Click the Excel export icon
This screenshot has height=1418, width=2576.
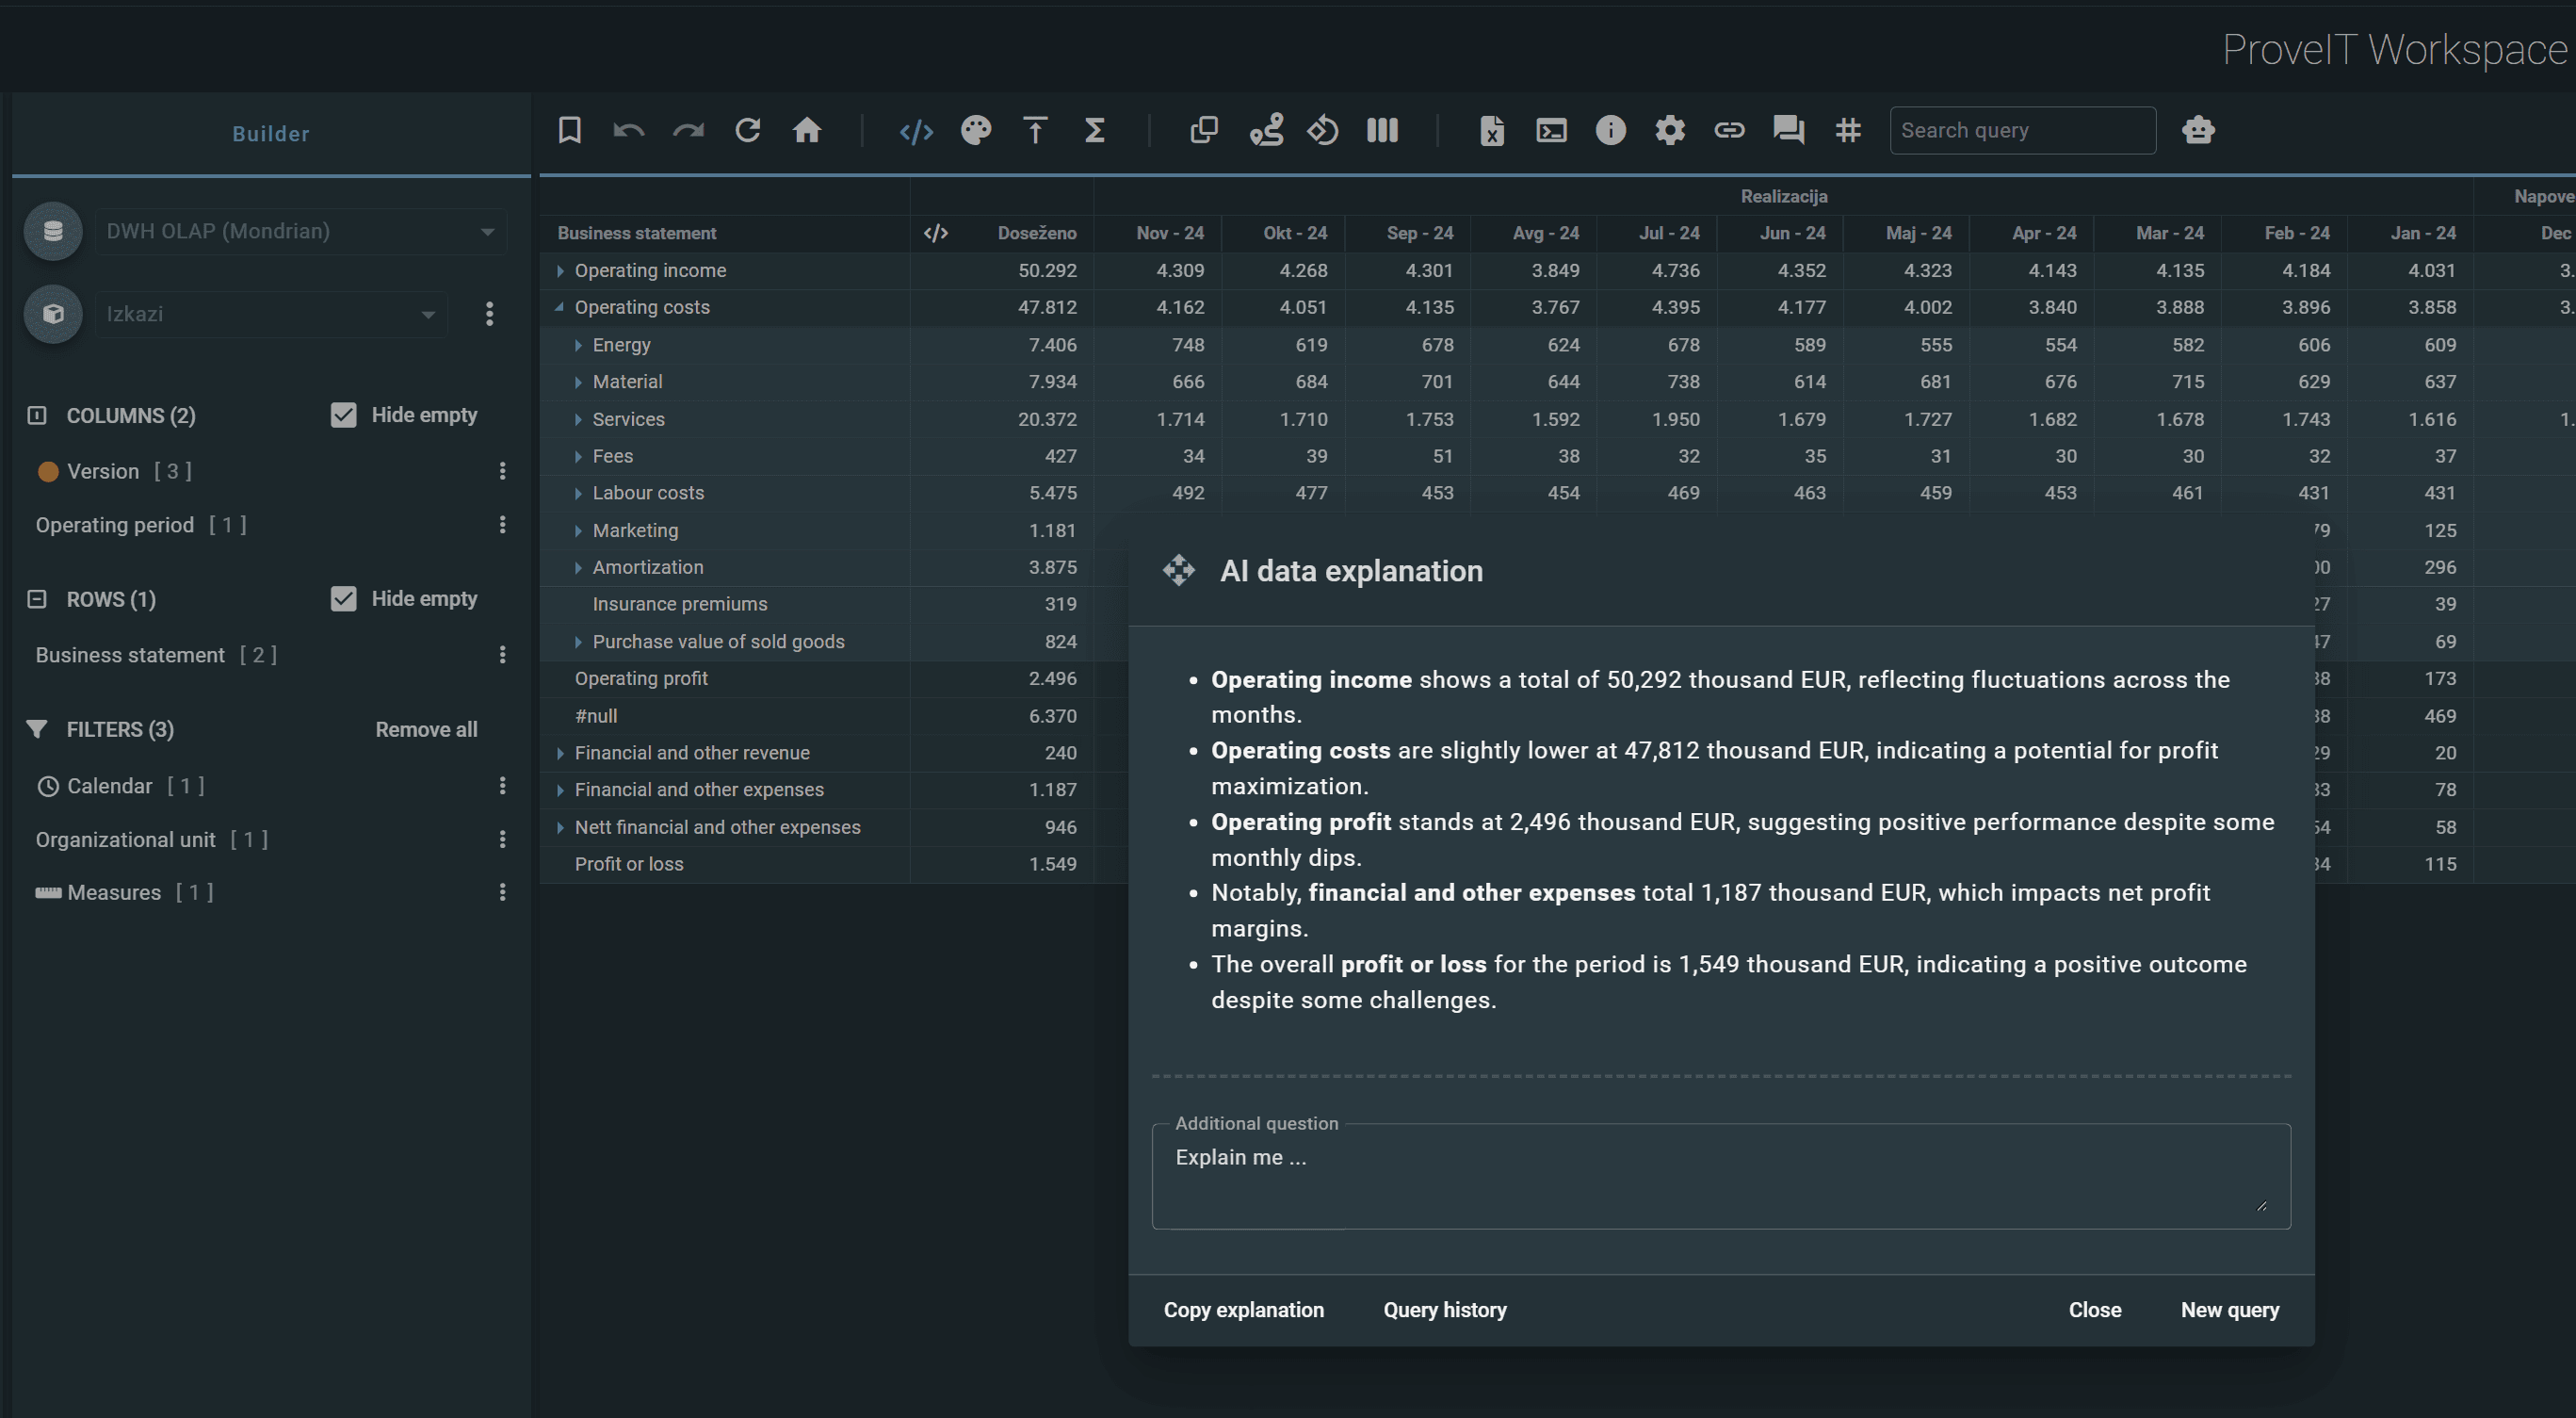[x=1491, y=130]
